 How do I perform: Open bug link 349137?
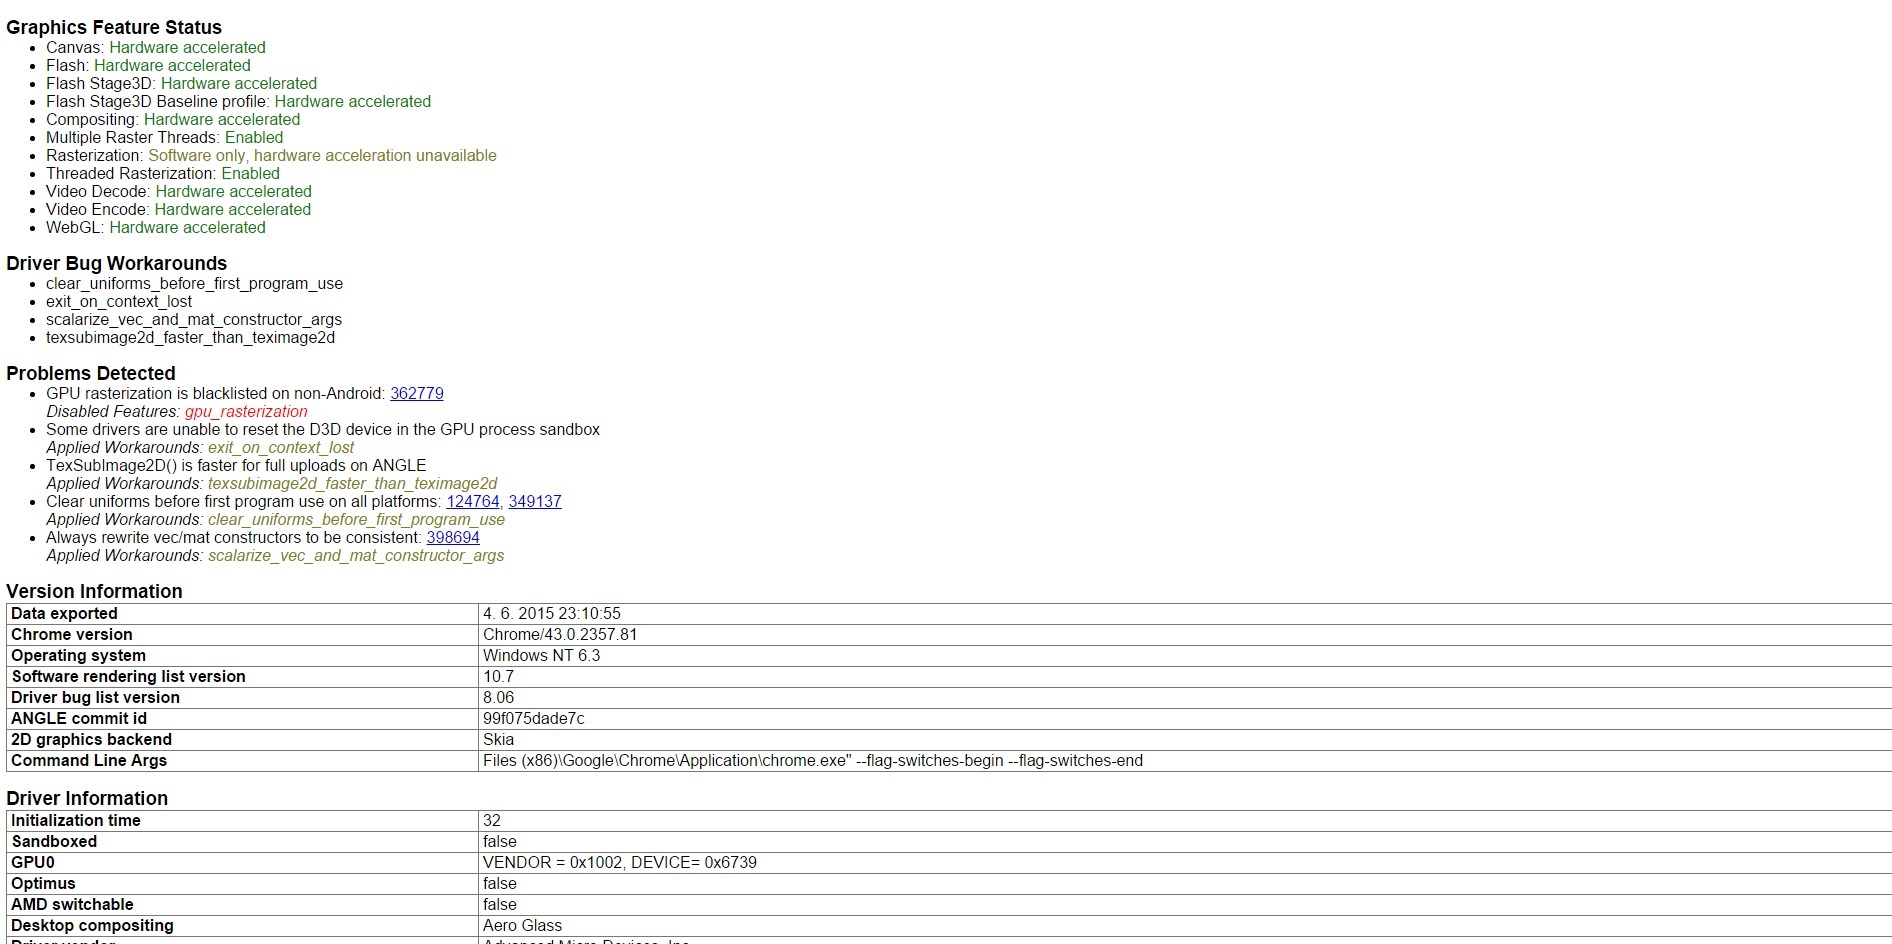pyautogui.click(x=535, y=502)
